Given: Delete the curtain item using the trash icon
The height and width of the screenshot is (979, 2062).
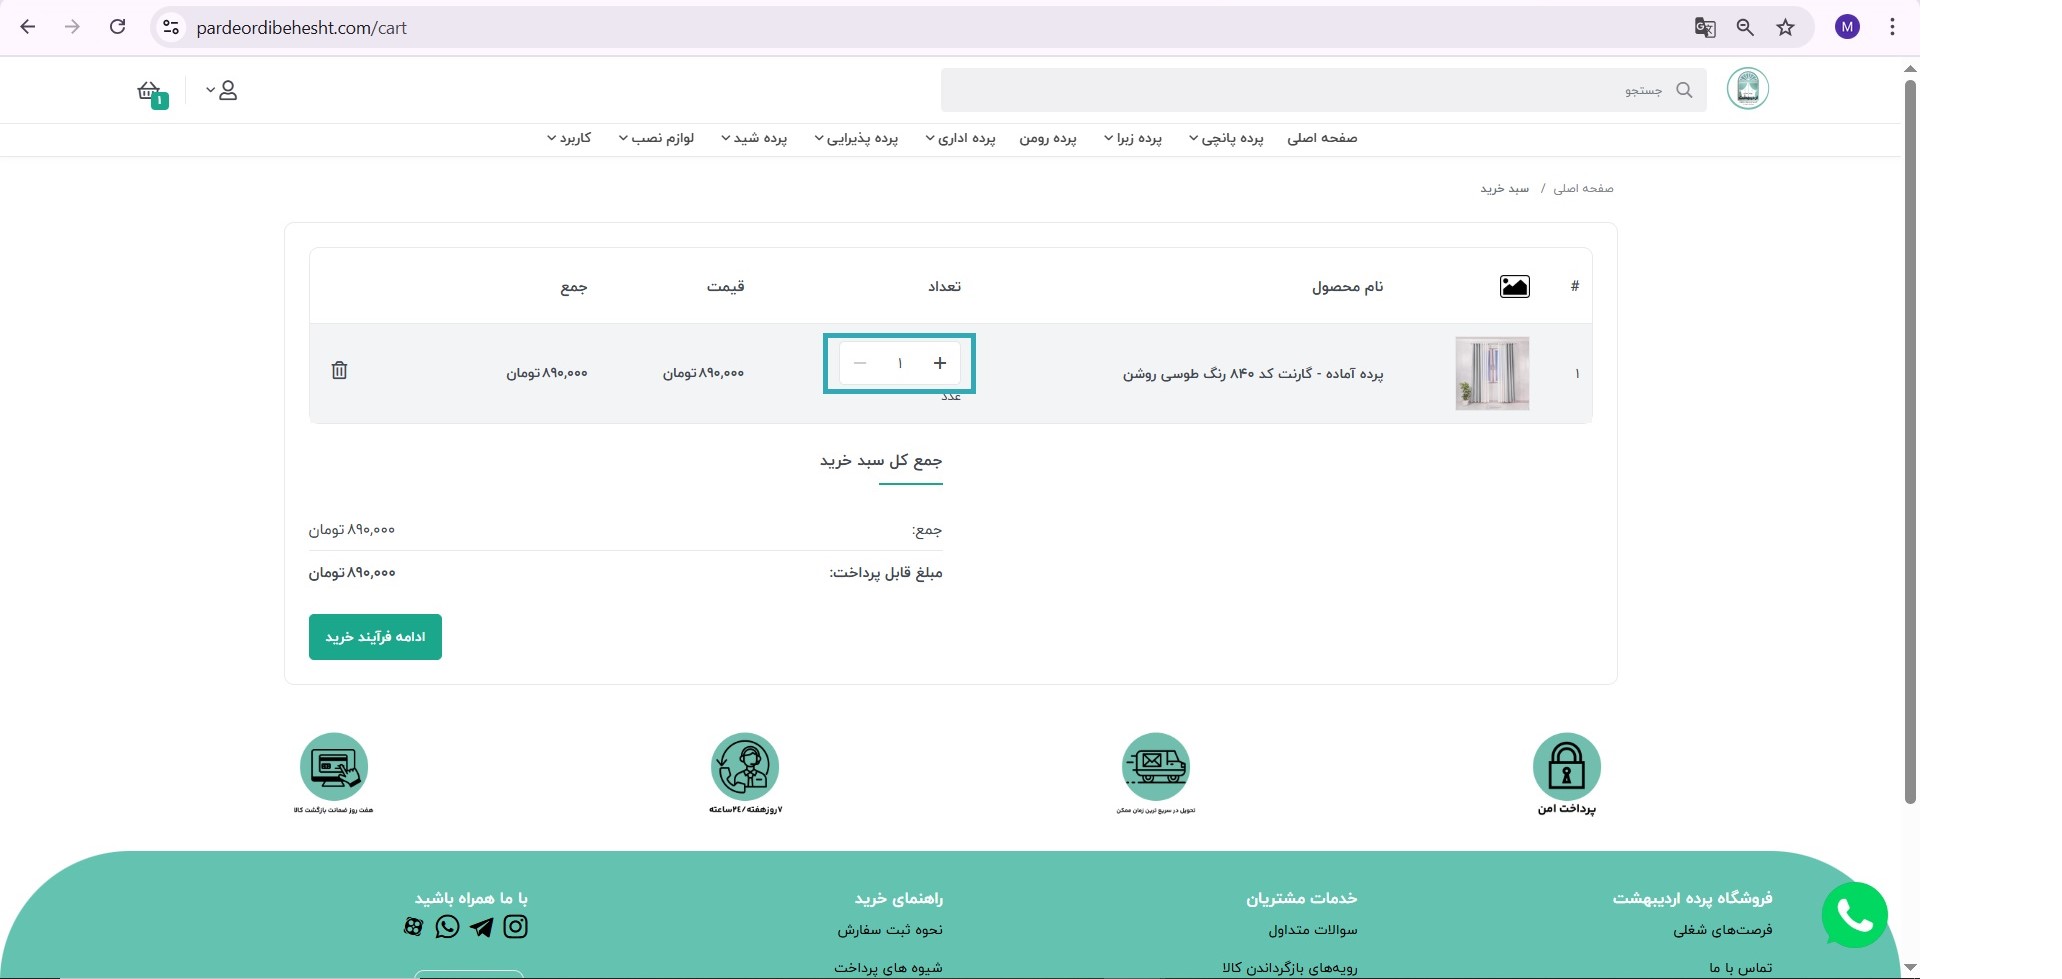Looking at the screenshot, I should [340, 370].
